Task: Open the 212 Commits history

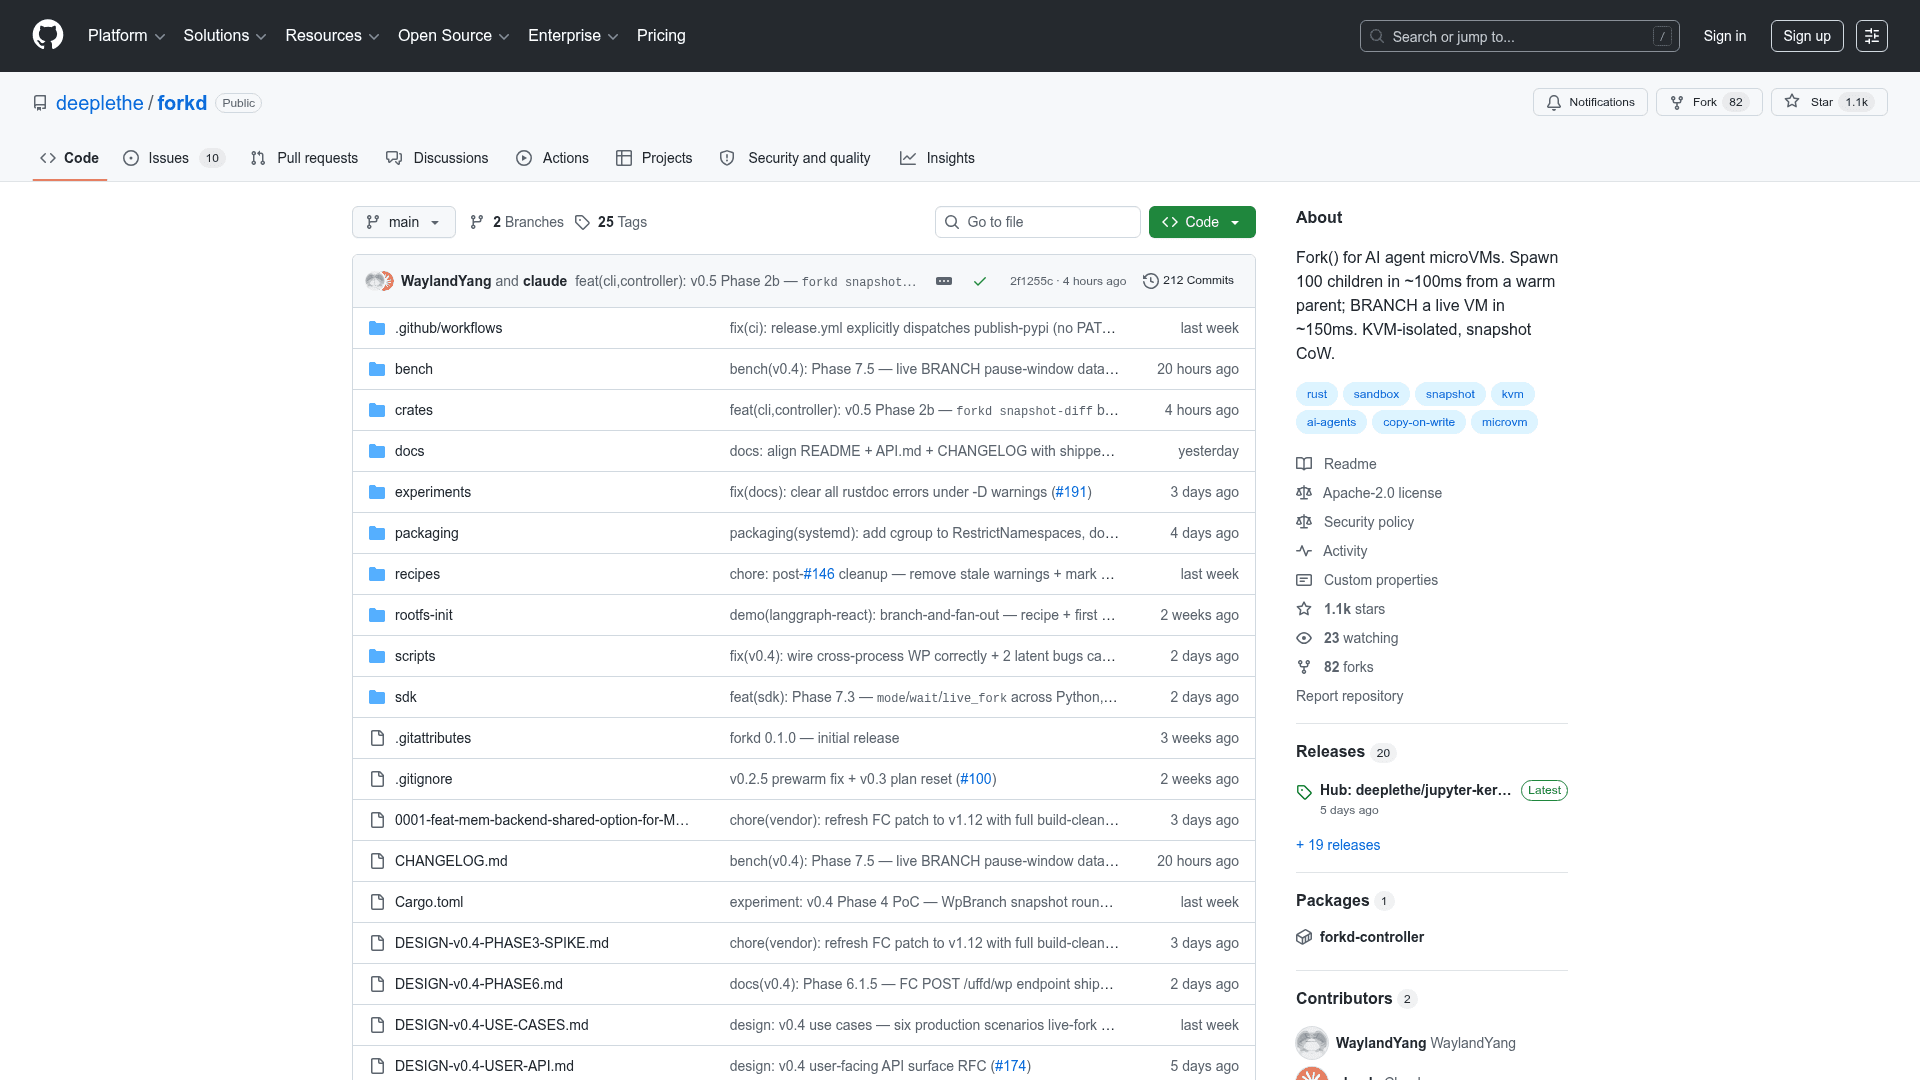Action: click(1188, 281)
